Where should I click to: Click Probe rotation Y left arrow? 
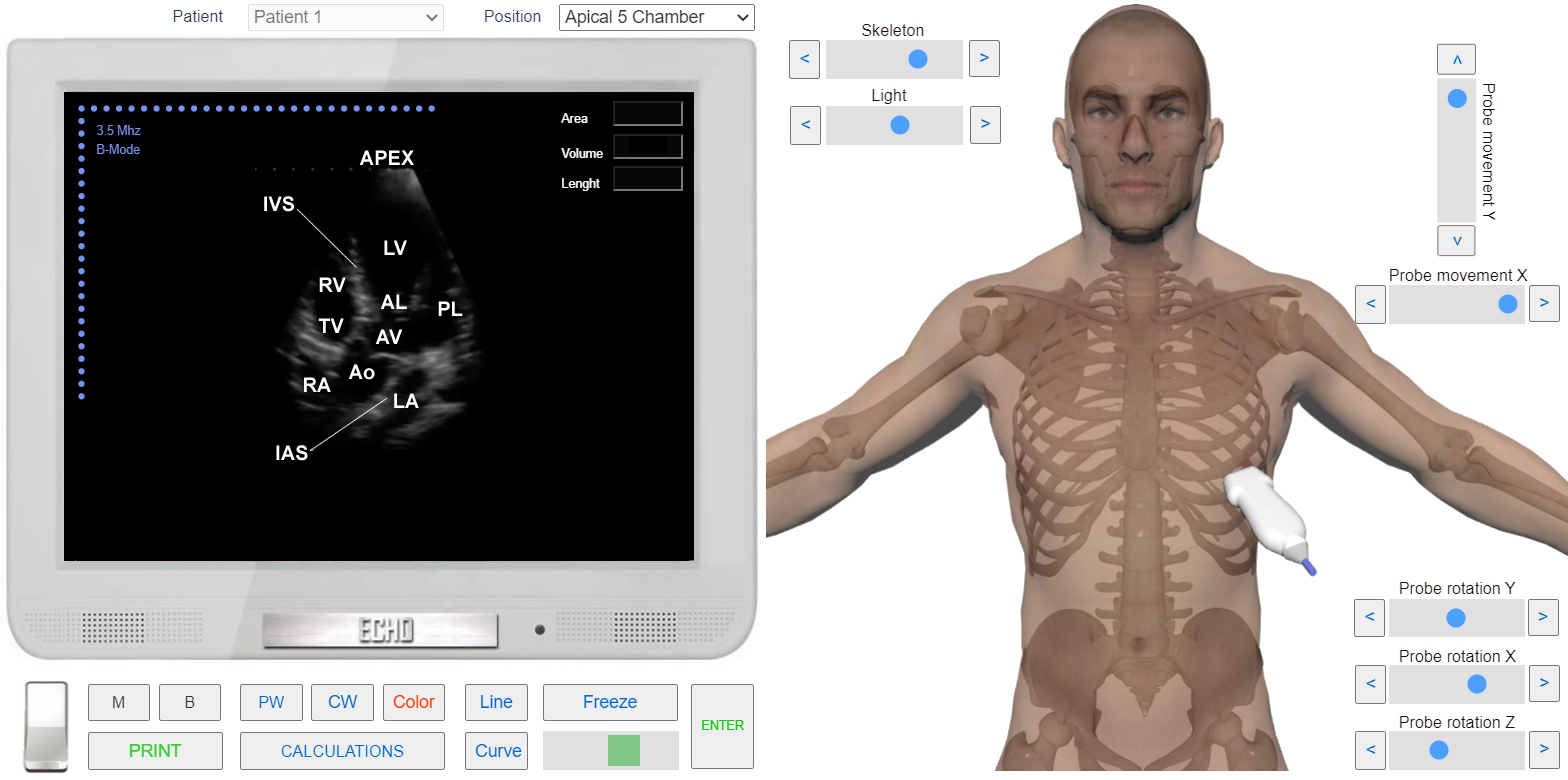click(1369, 618)
